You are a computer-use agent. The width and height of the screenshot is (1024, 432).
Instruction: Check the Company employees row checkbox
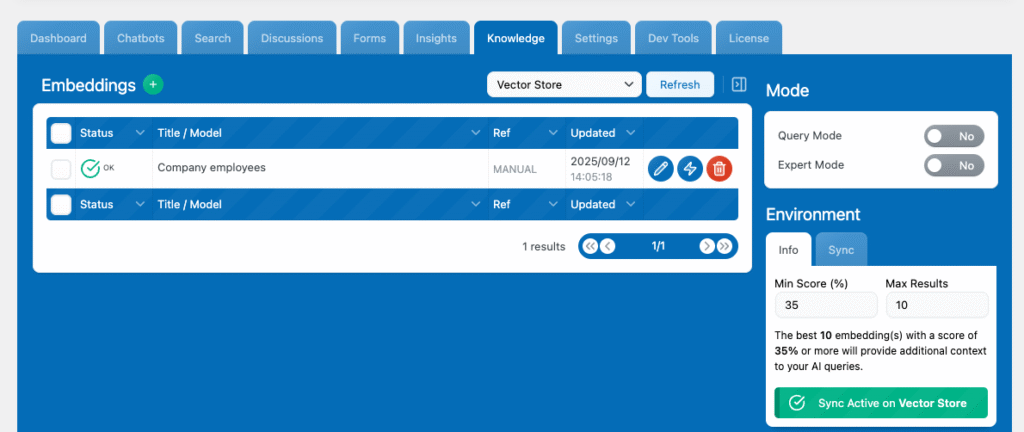tap(61, 169)
